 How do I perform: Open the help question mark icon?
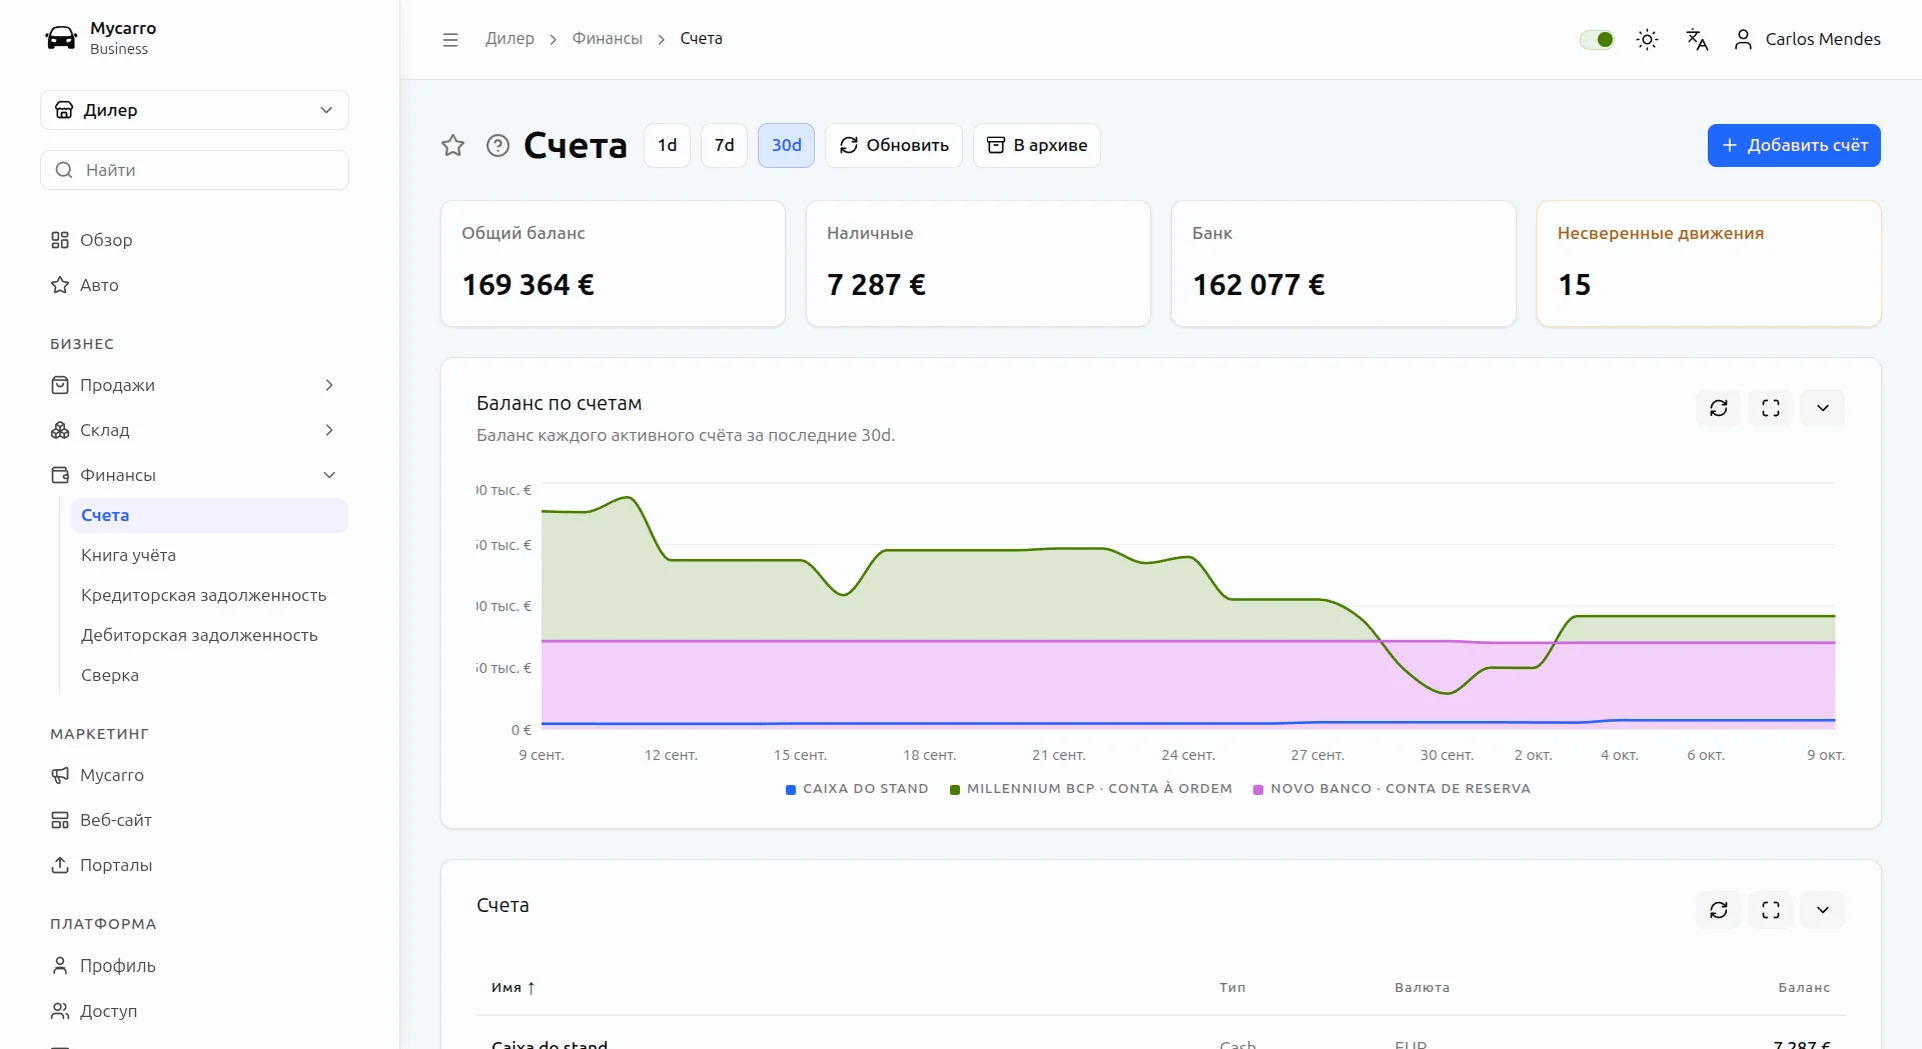pyautogui.click(x=498, y=145)
